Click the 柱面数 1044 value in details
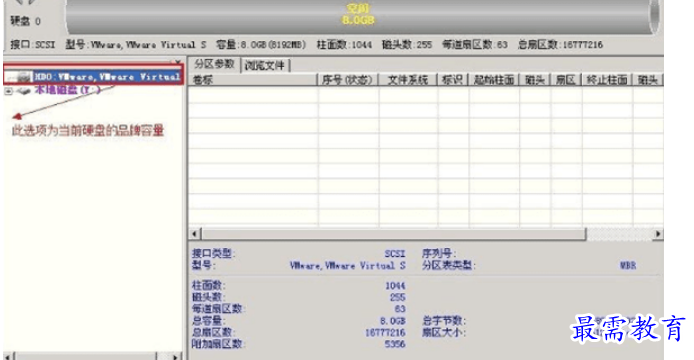Screen dimensions: 694x360 [395, 286]
